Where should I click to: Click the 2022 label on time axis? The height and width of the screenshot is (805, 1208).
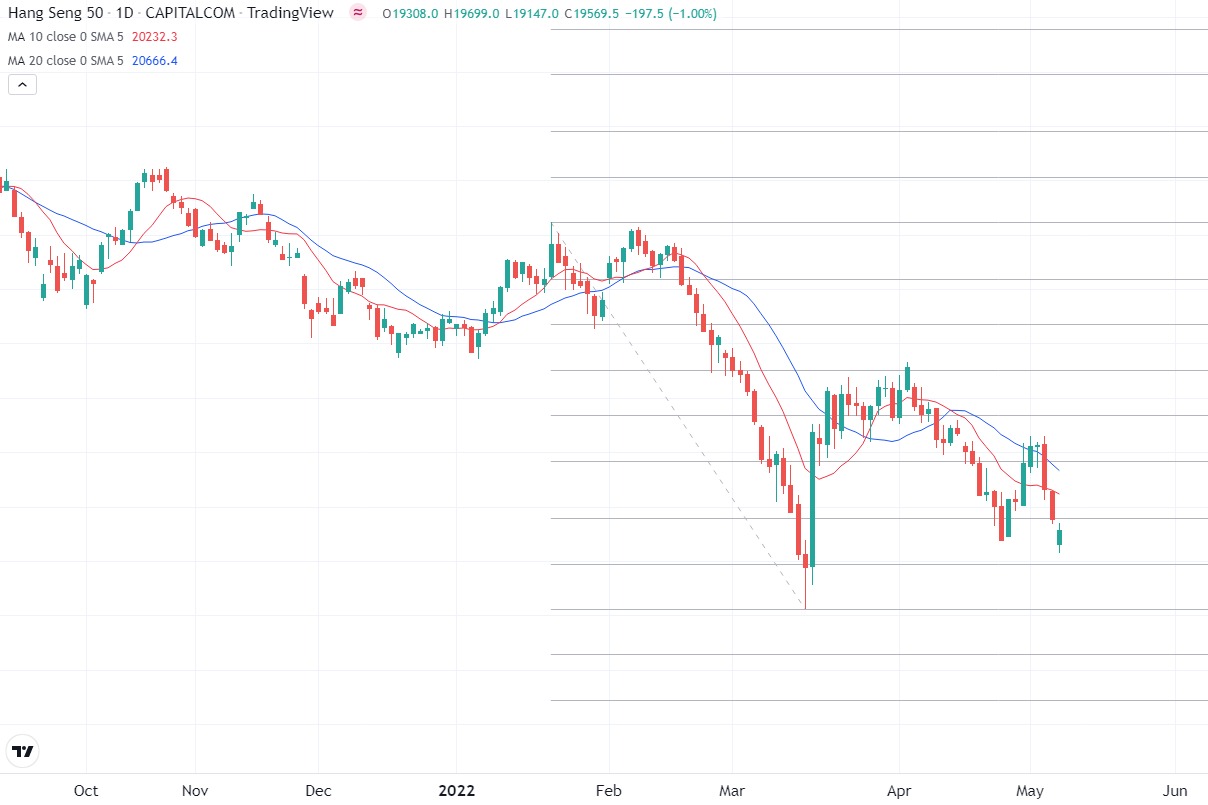point(455,791)
